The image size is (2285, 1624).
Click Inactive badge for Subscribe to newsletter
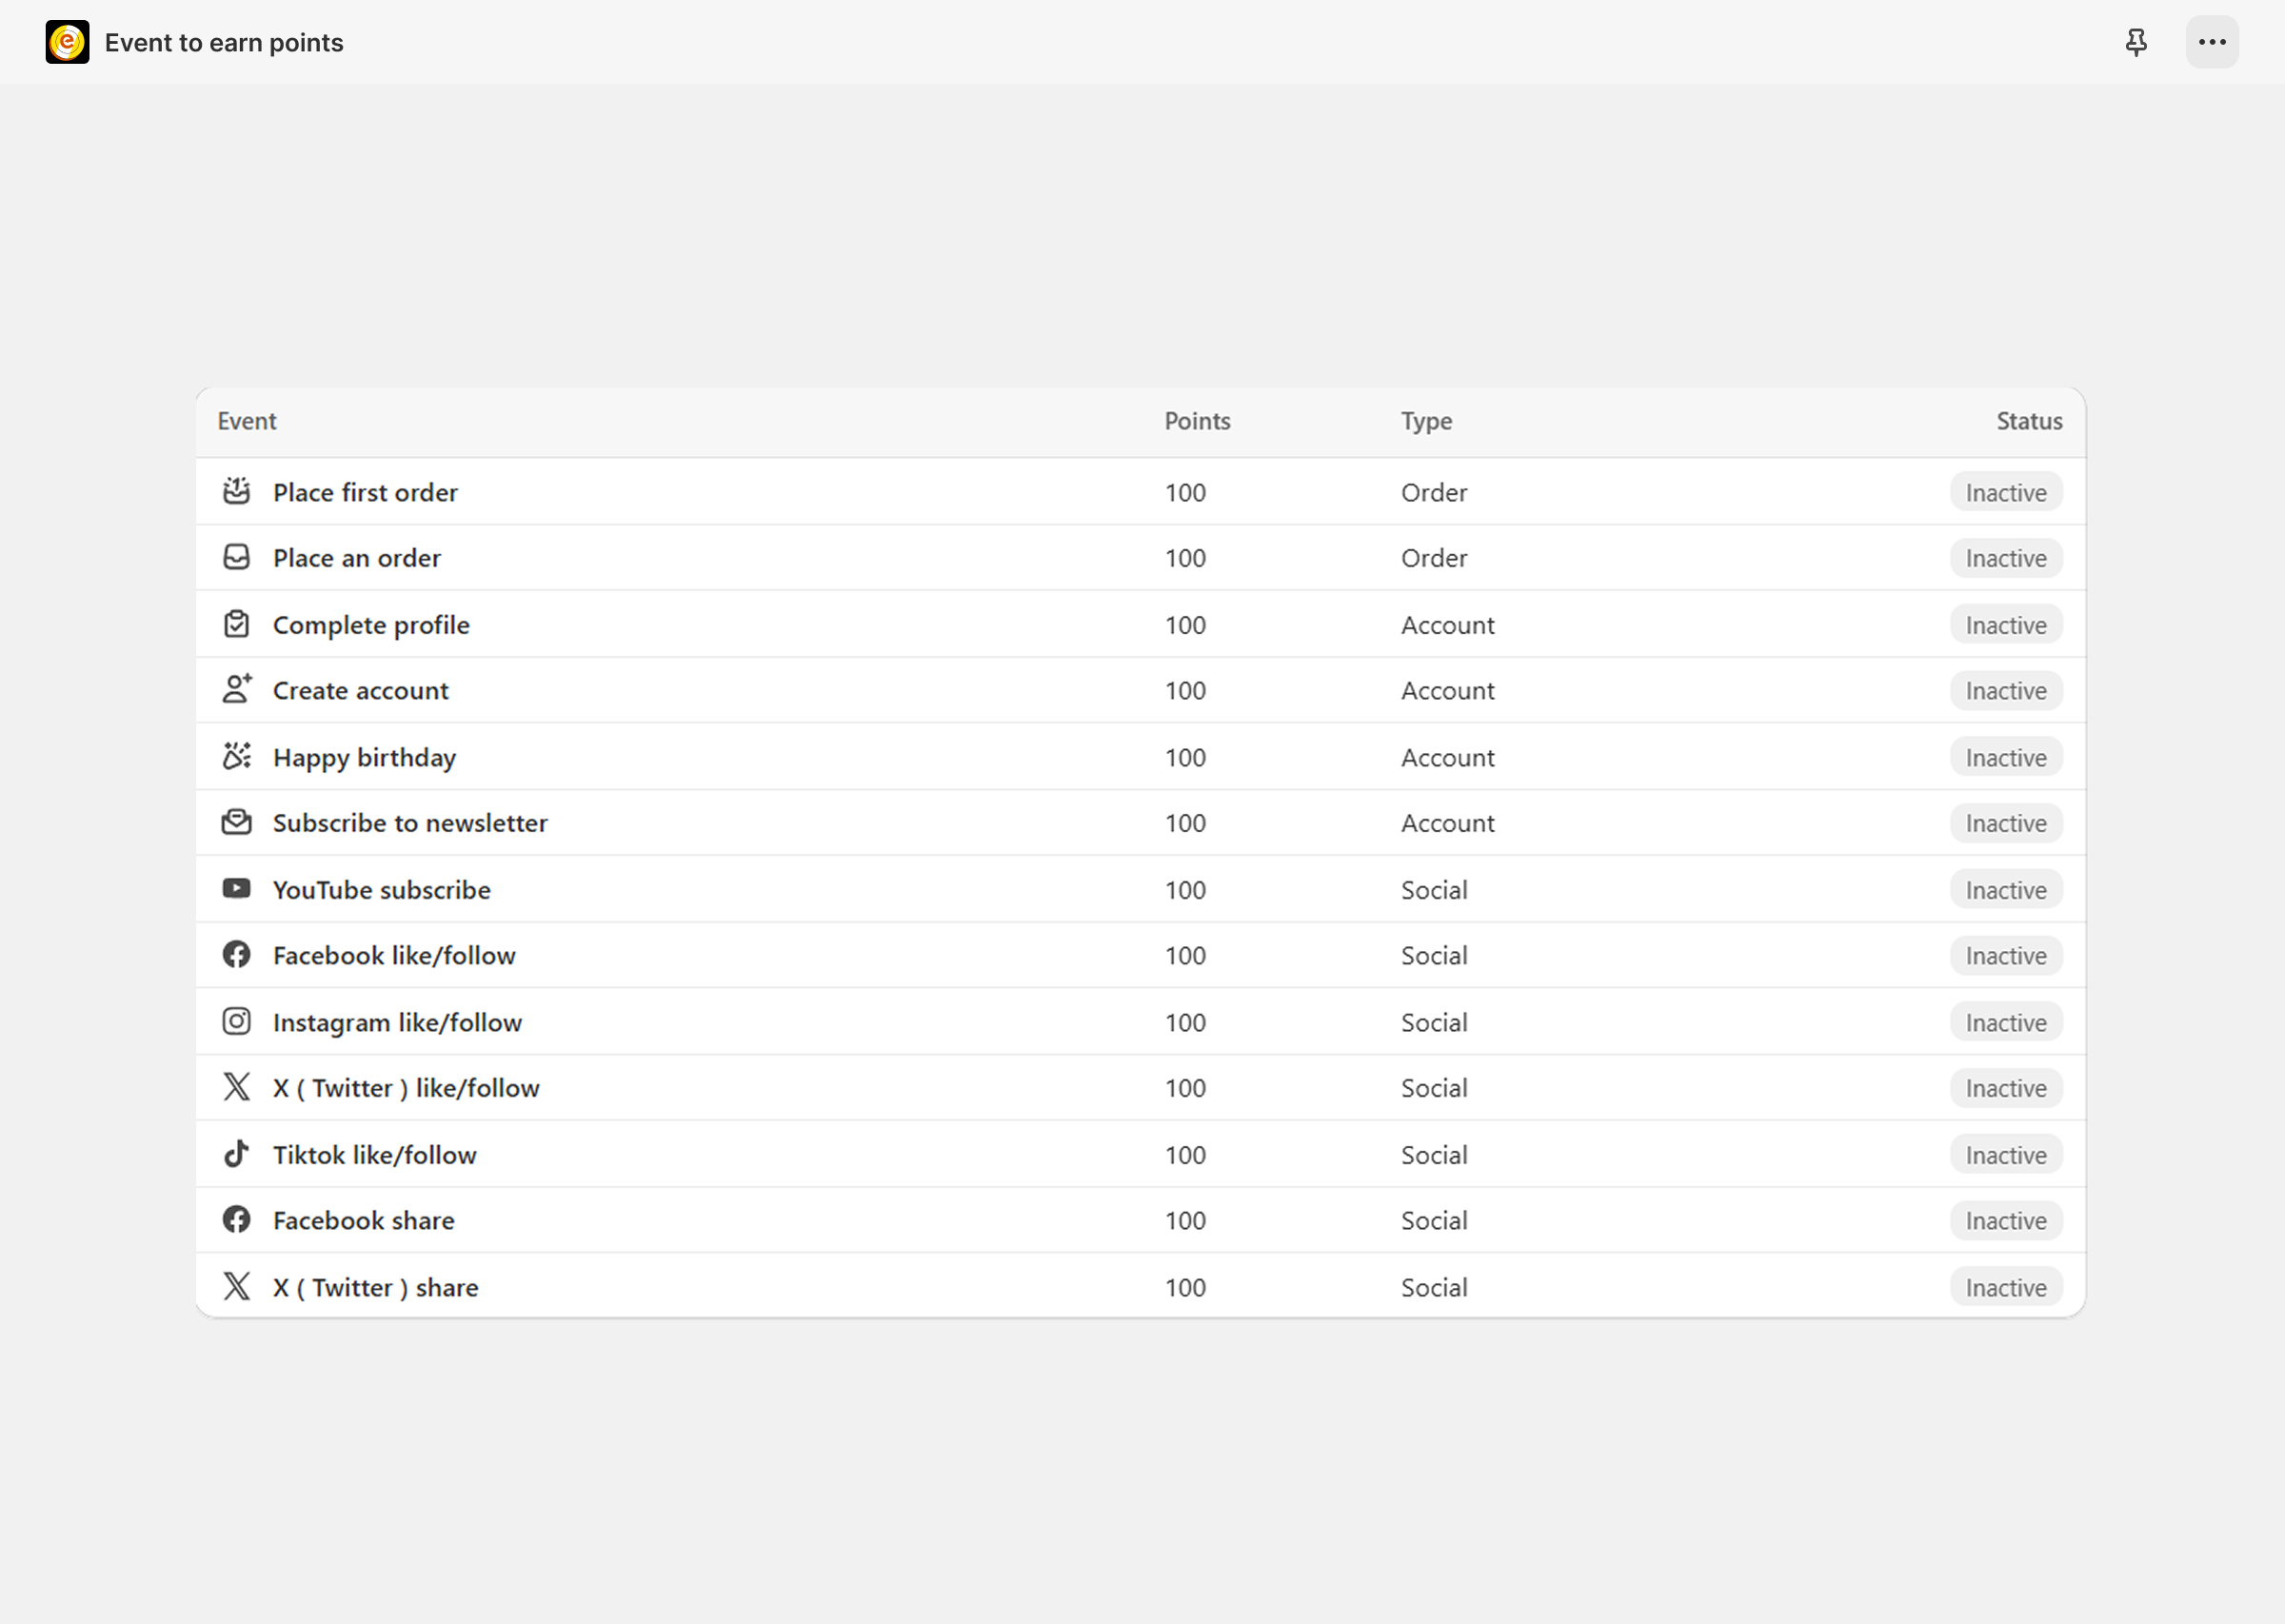tap(2006, 823)
